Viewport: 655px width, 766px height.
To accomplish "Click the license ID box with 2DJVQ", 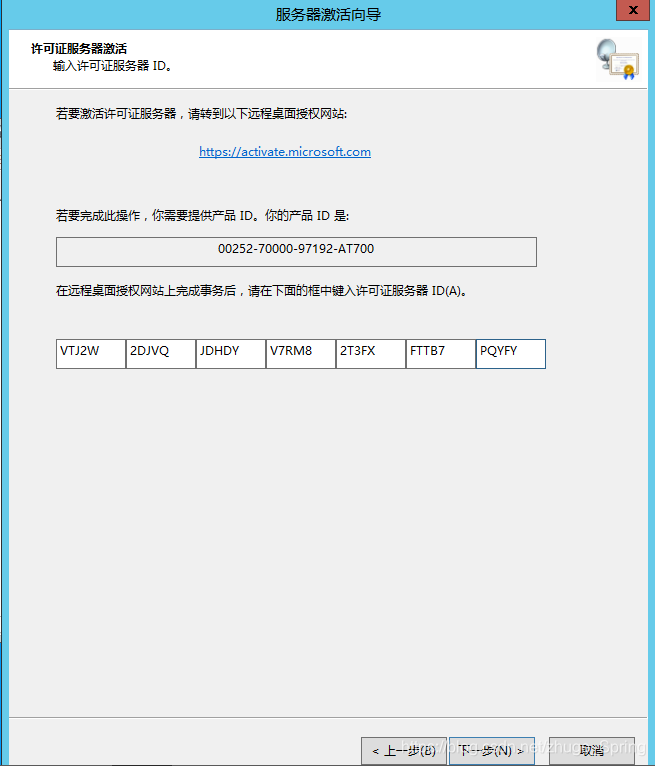I will pos(161,354).
